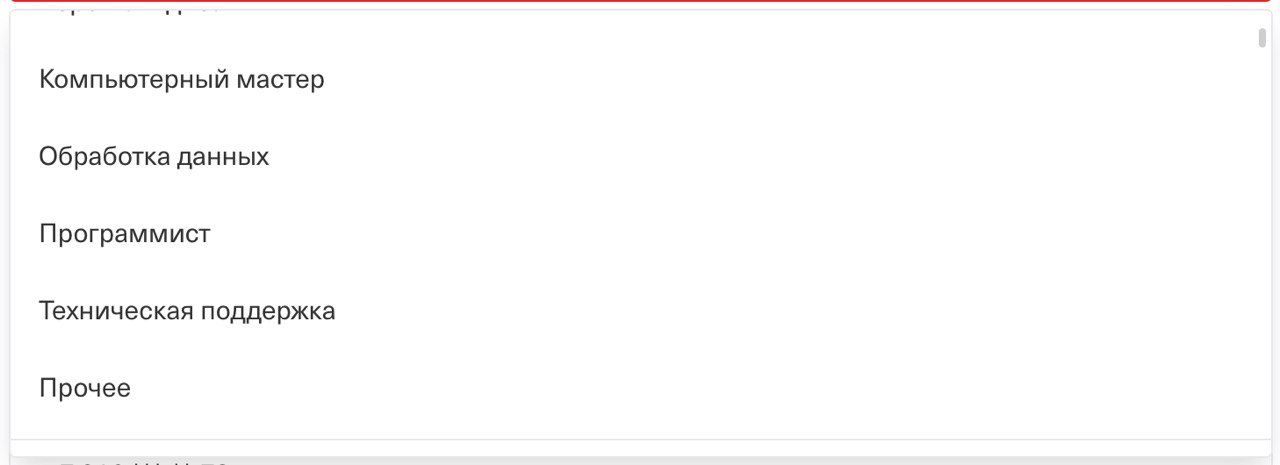The image size is (1280, 465).
Task: Click the cut-off text below the dropdown panel
Action: 145,462
